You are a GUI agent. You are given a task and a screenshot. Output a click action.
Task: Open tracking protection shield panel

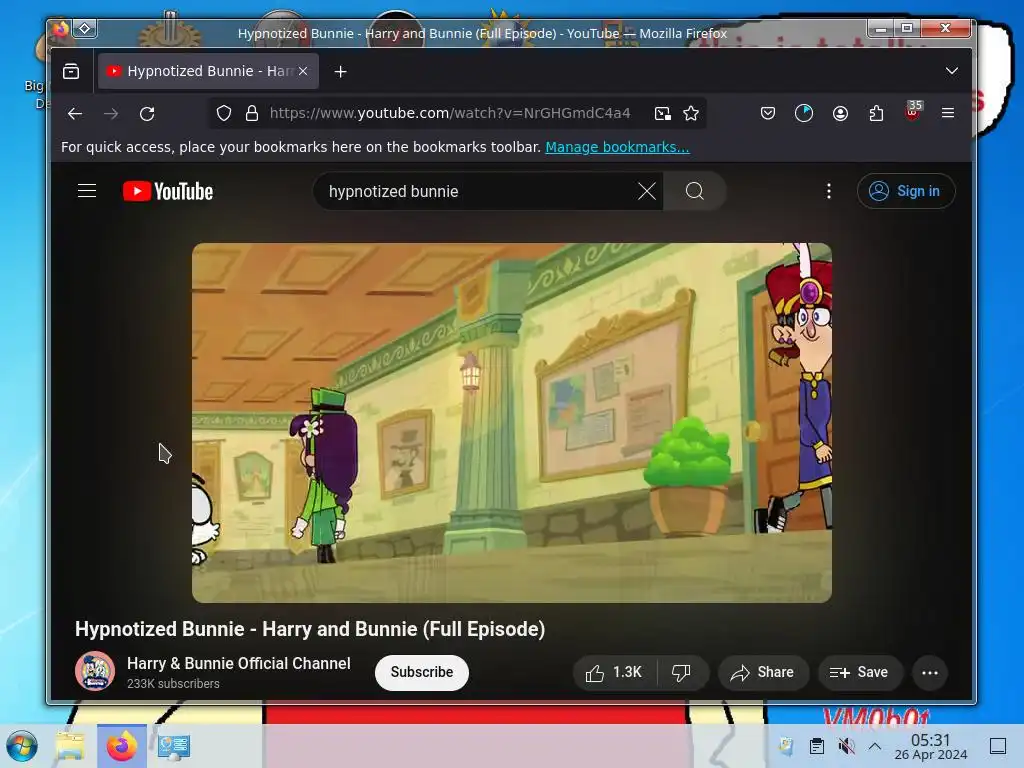[x=224, y=114]
